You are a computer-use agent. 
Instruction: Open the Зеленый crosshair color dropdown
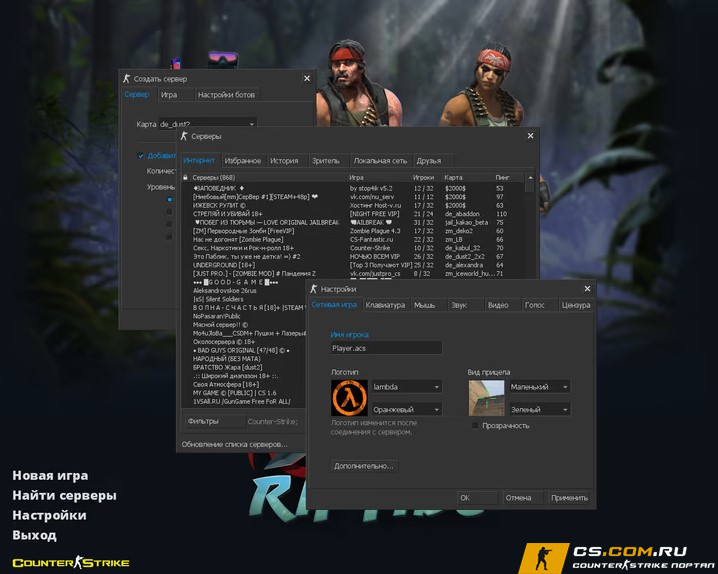coord(539,409)
